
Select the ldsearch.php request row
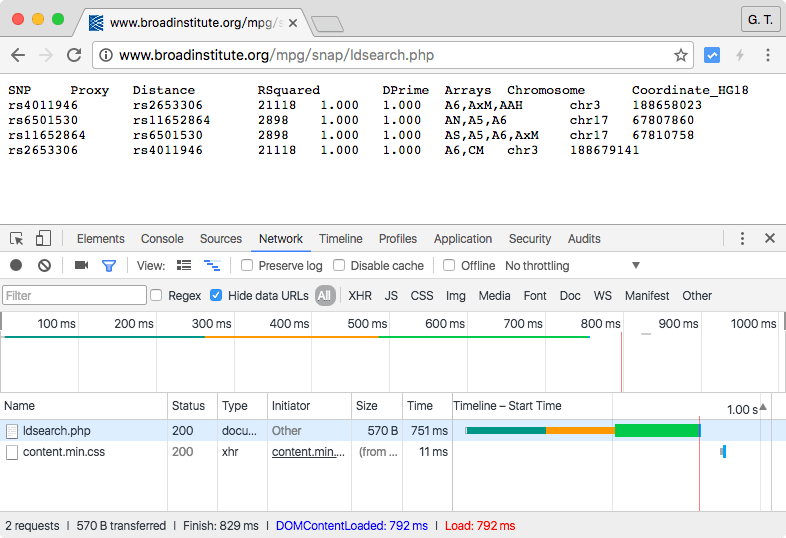click(x=57, y=431)
